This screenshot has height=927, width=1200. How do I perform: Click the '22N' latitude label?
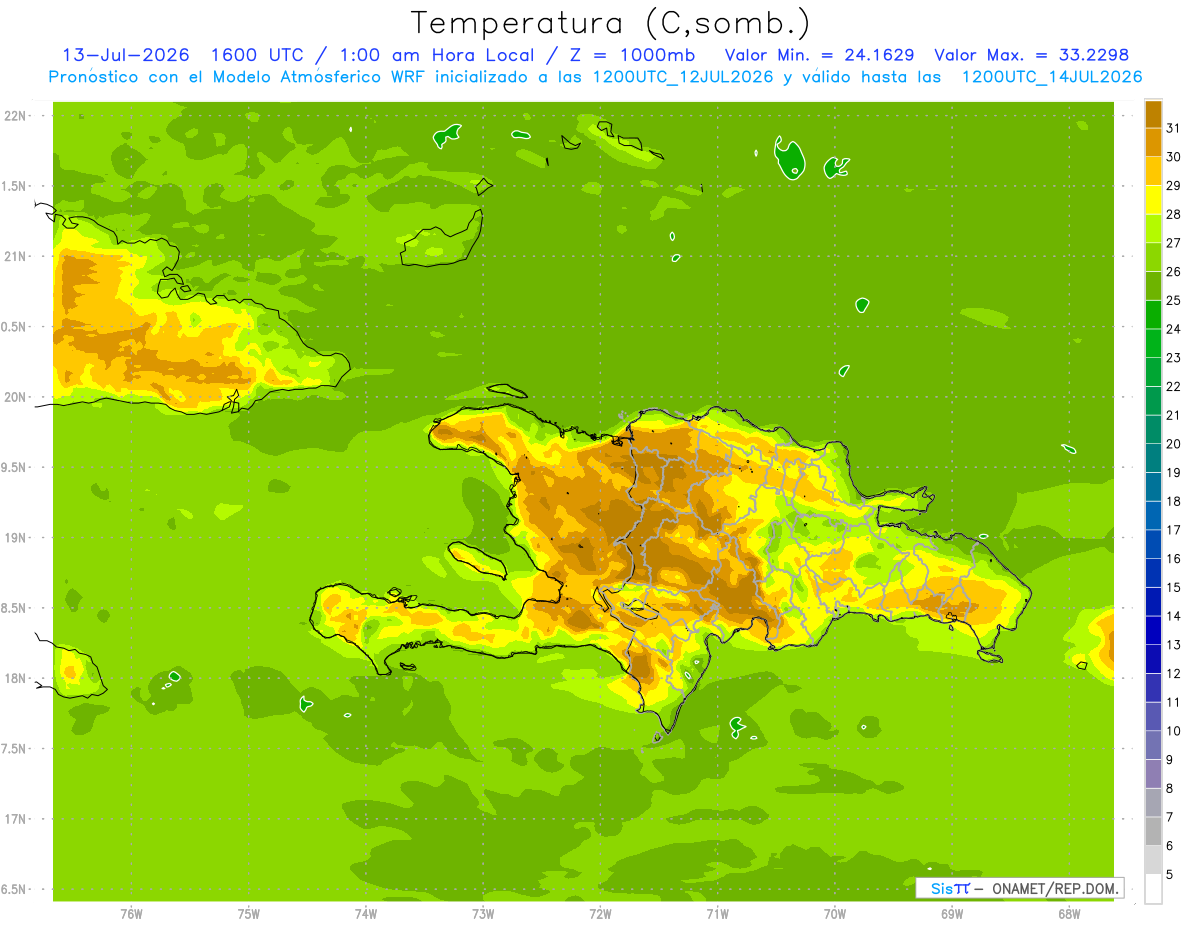pyautogui.click(x=16, y=116)
